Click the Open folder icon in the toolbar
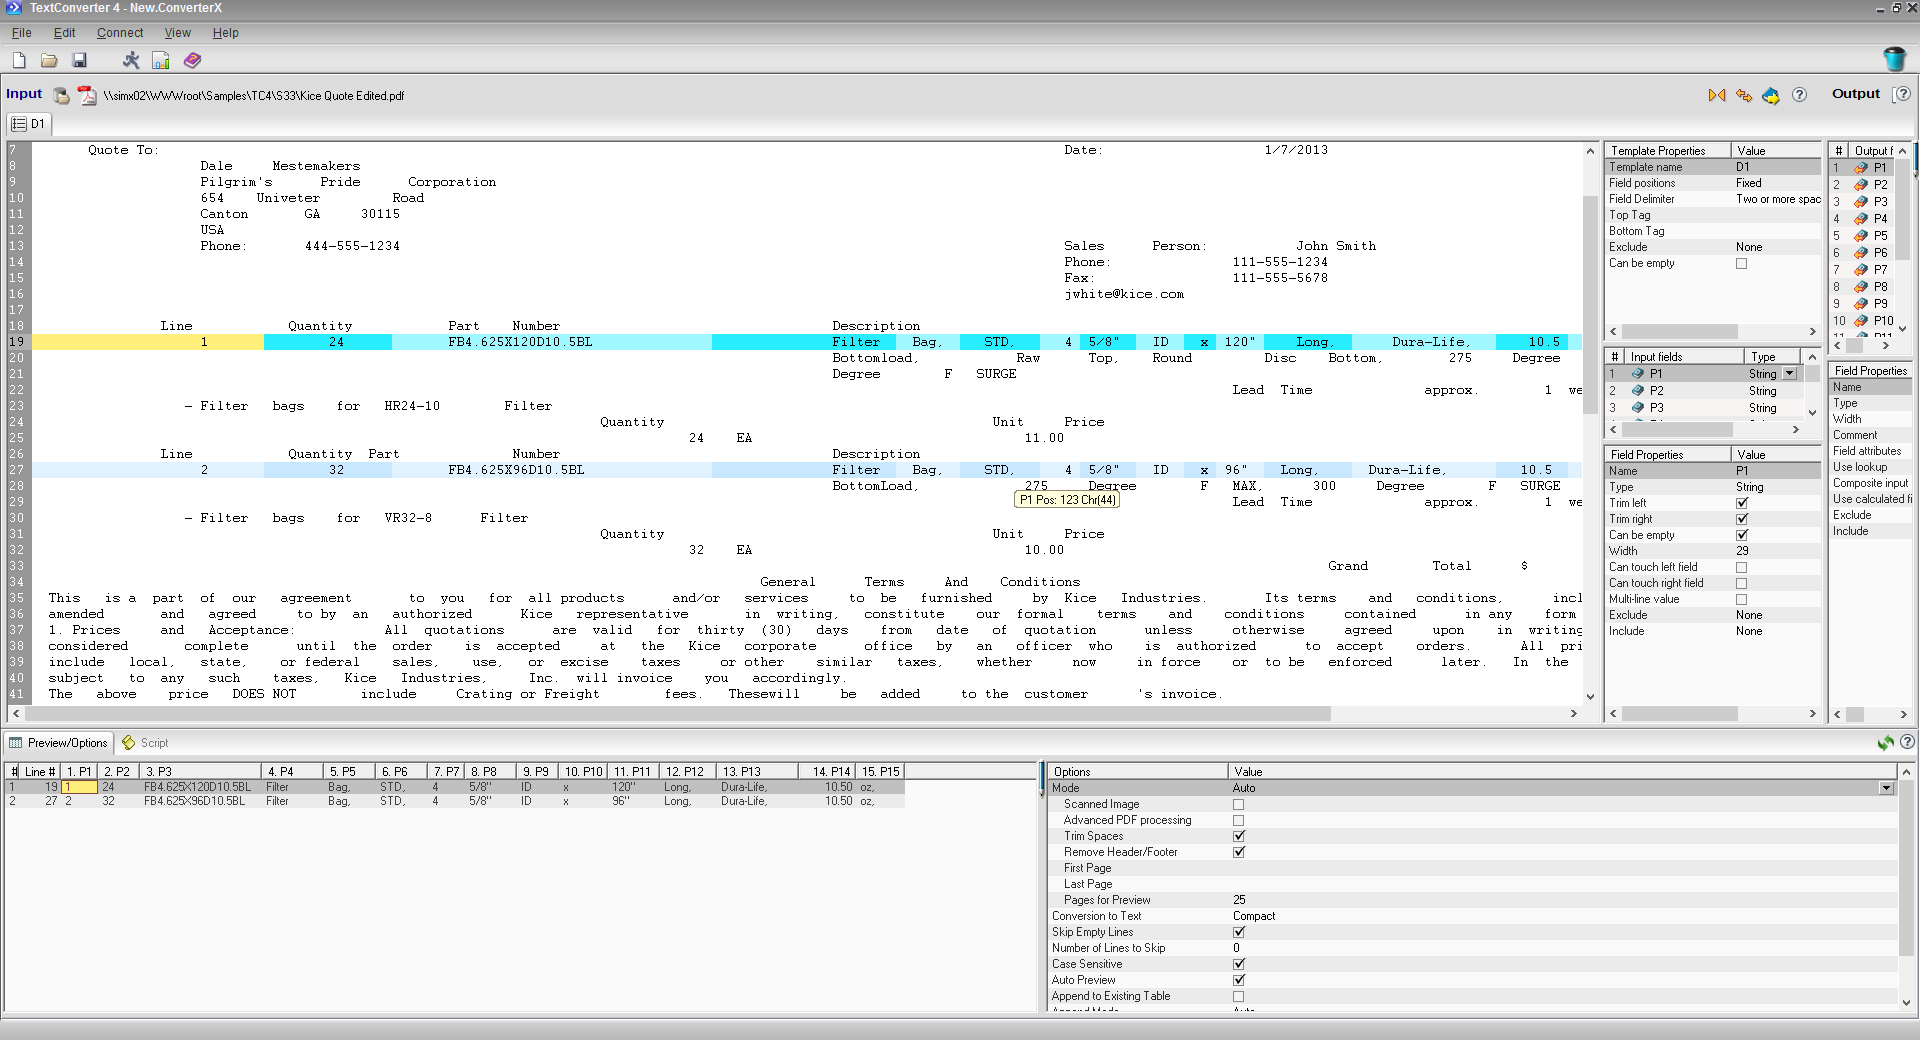 [49, 61]
